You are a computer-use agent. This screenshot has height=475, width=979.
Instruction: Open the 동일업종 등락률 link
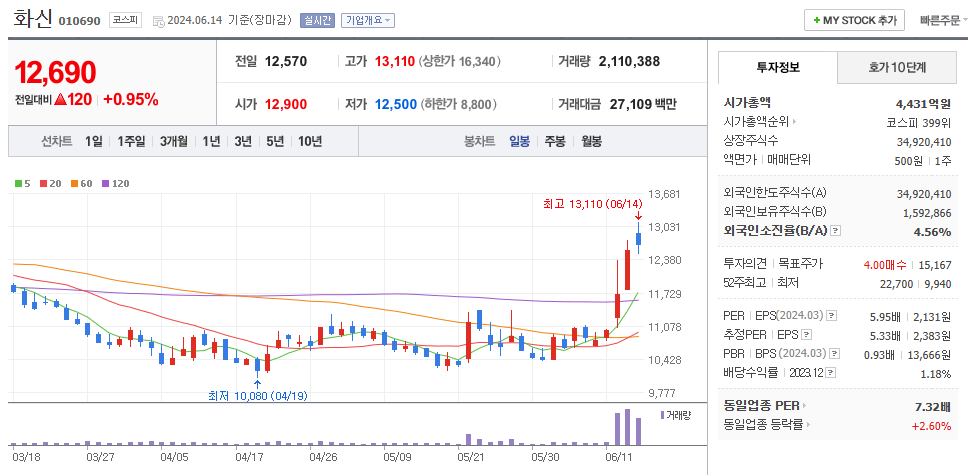click(x=767, y=425)
